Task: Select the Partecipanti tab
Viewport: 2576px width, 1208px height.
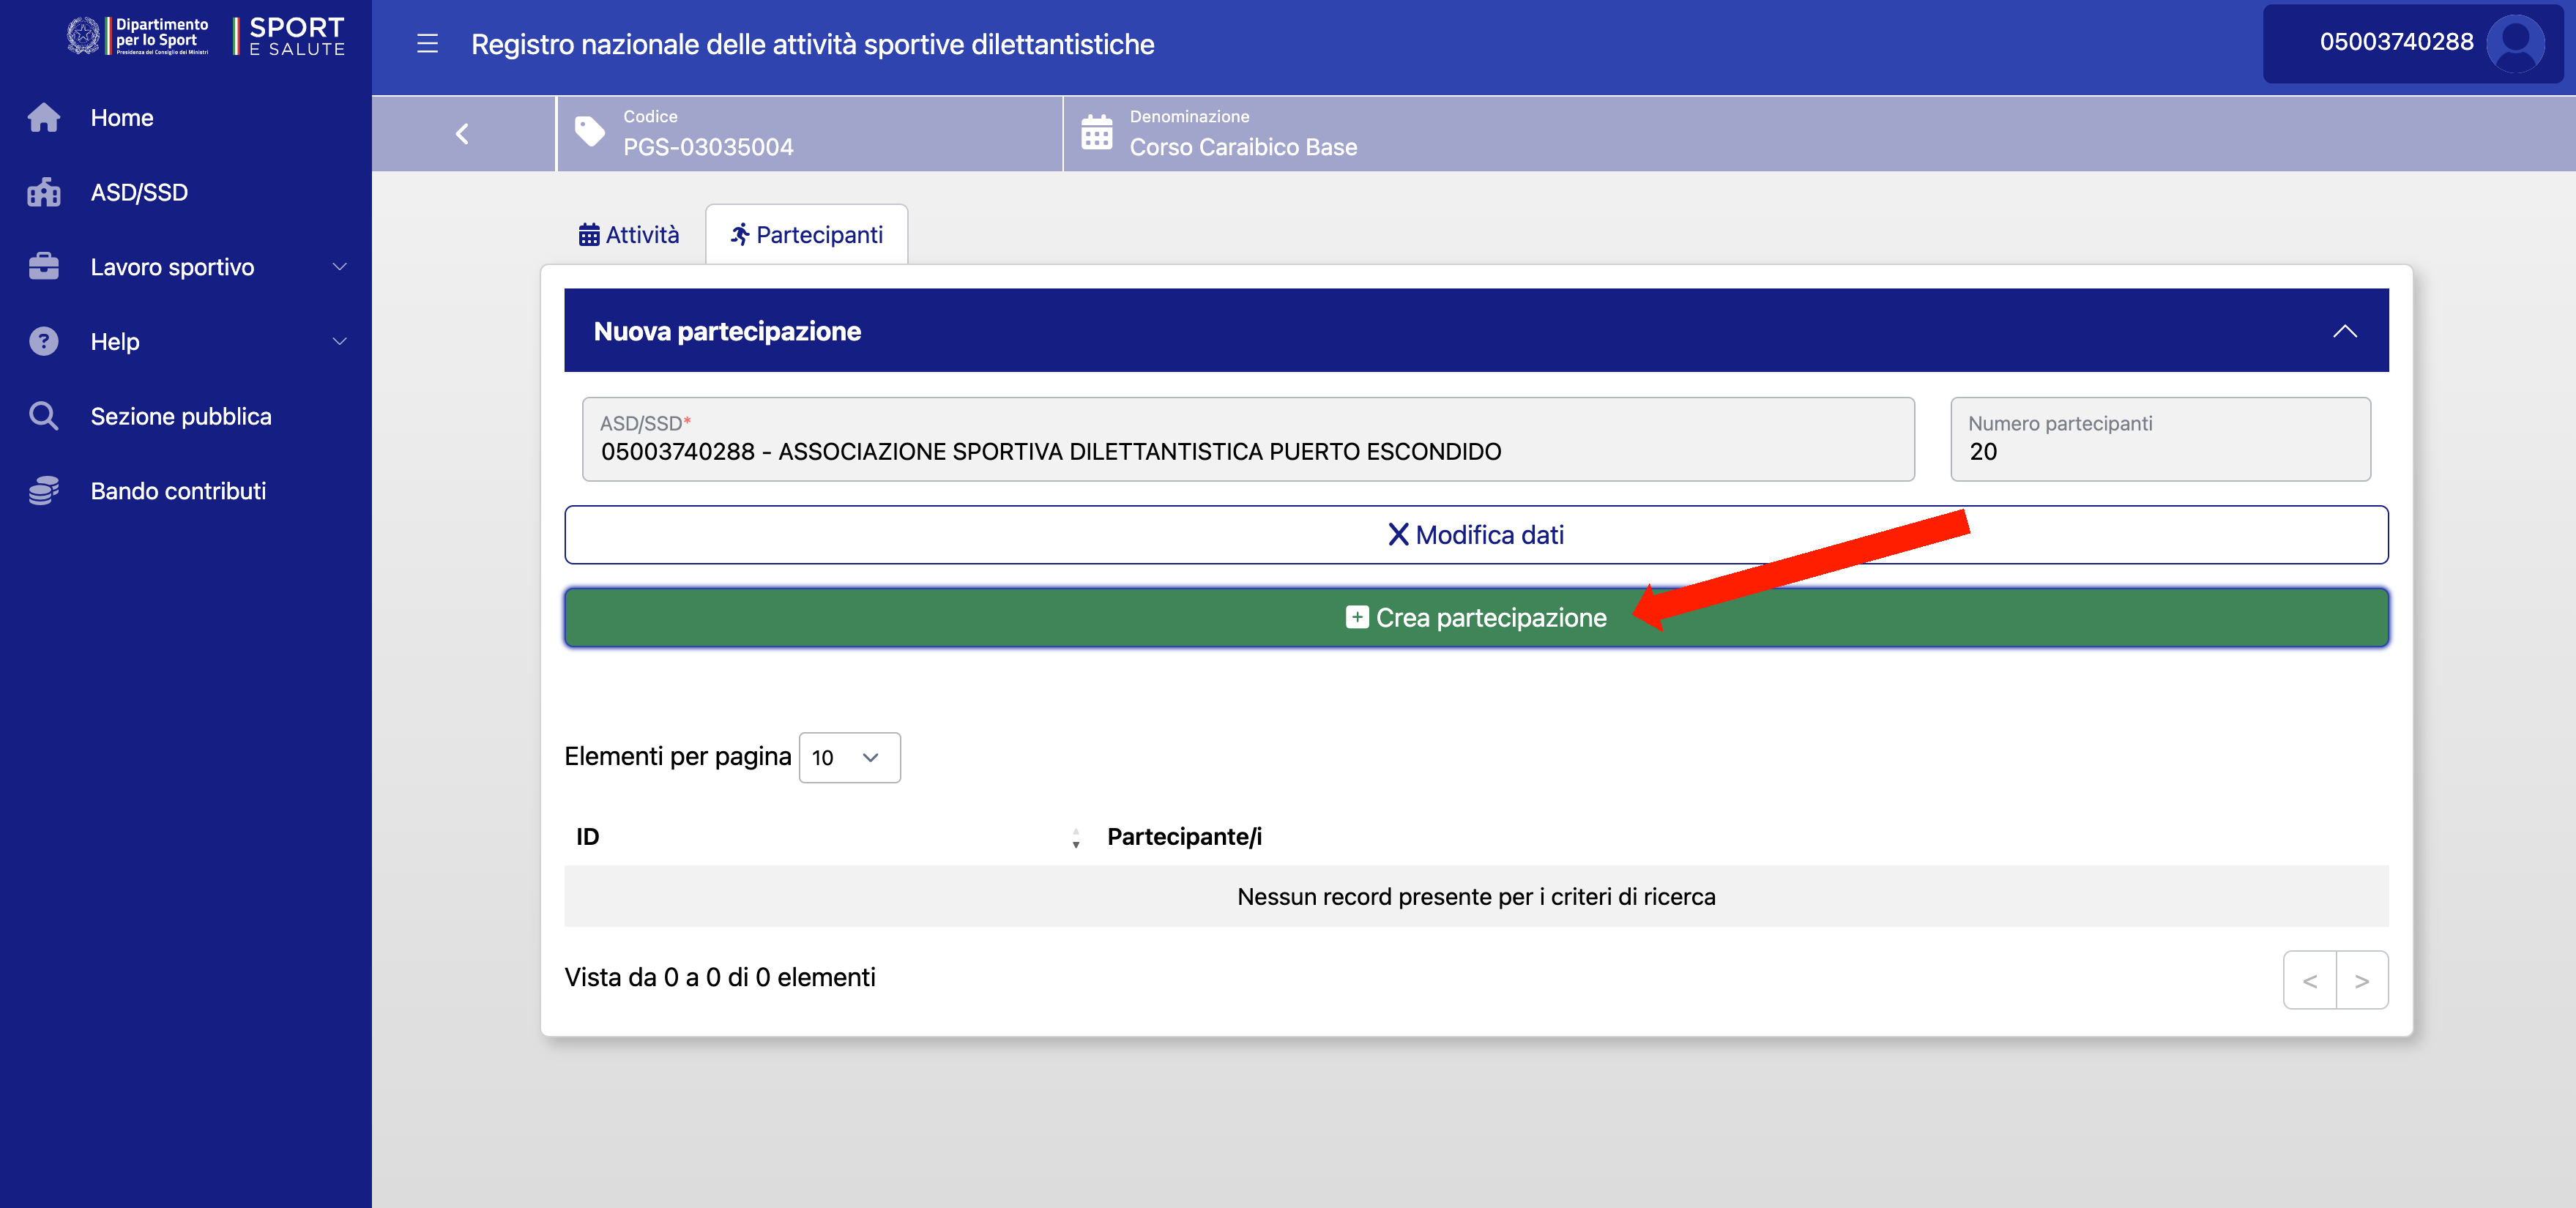Action: coord(806,235)
